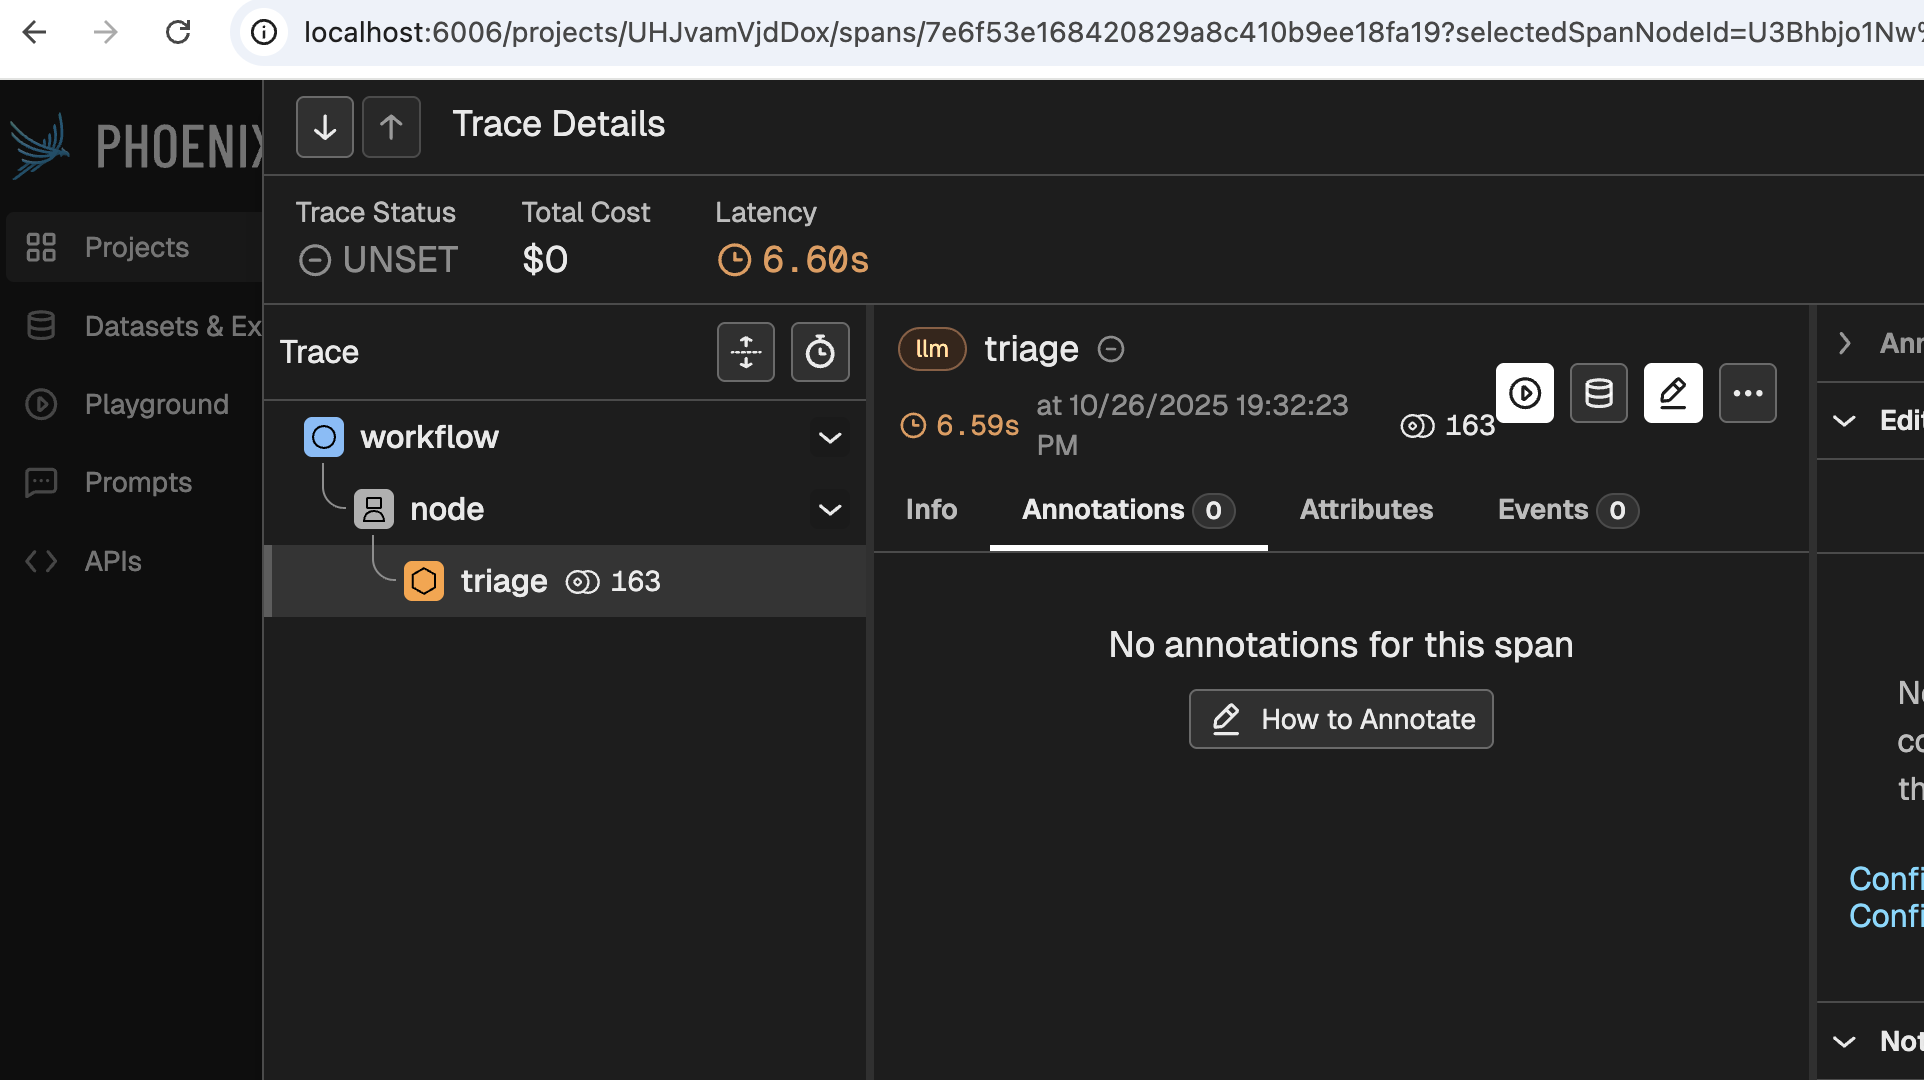
Task: Collapse the node span chevron
Action: click(830, 510)
